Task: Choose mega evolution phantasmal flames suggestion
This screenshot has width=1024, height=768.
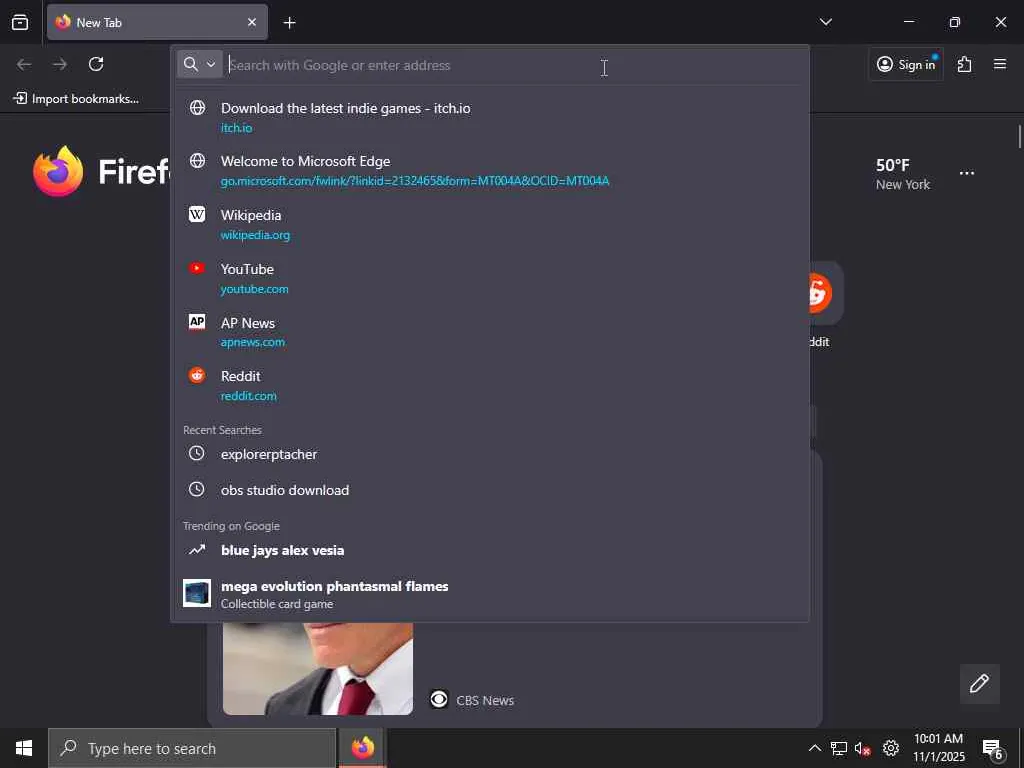Action: [x=490, y=594]
